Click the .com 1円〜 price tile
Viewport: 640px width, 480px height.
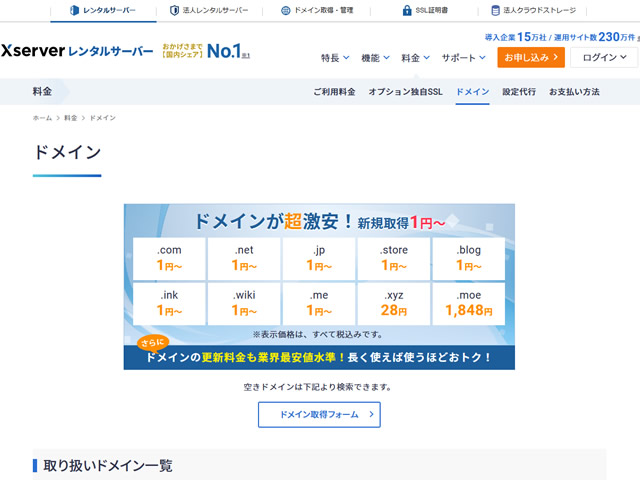(169, 258)
